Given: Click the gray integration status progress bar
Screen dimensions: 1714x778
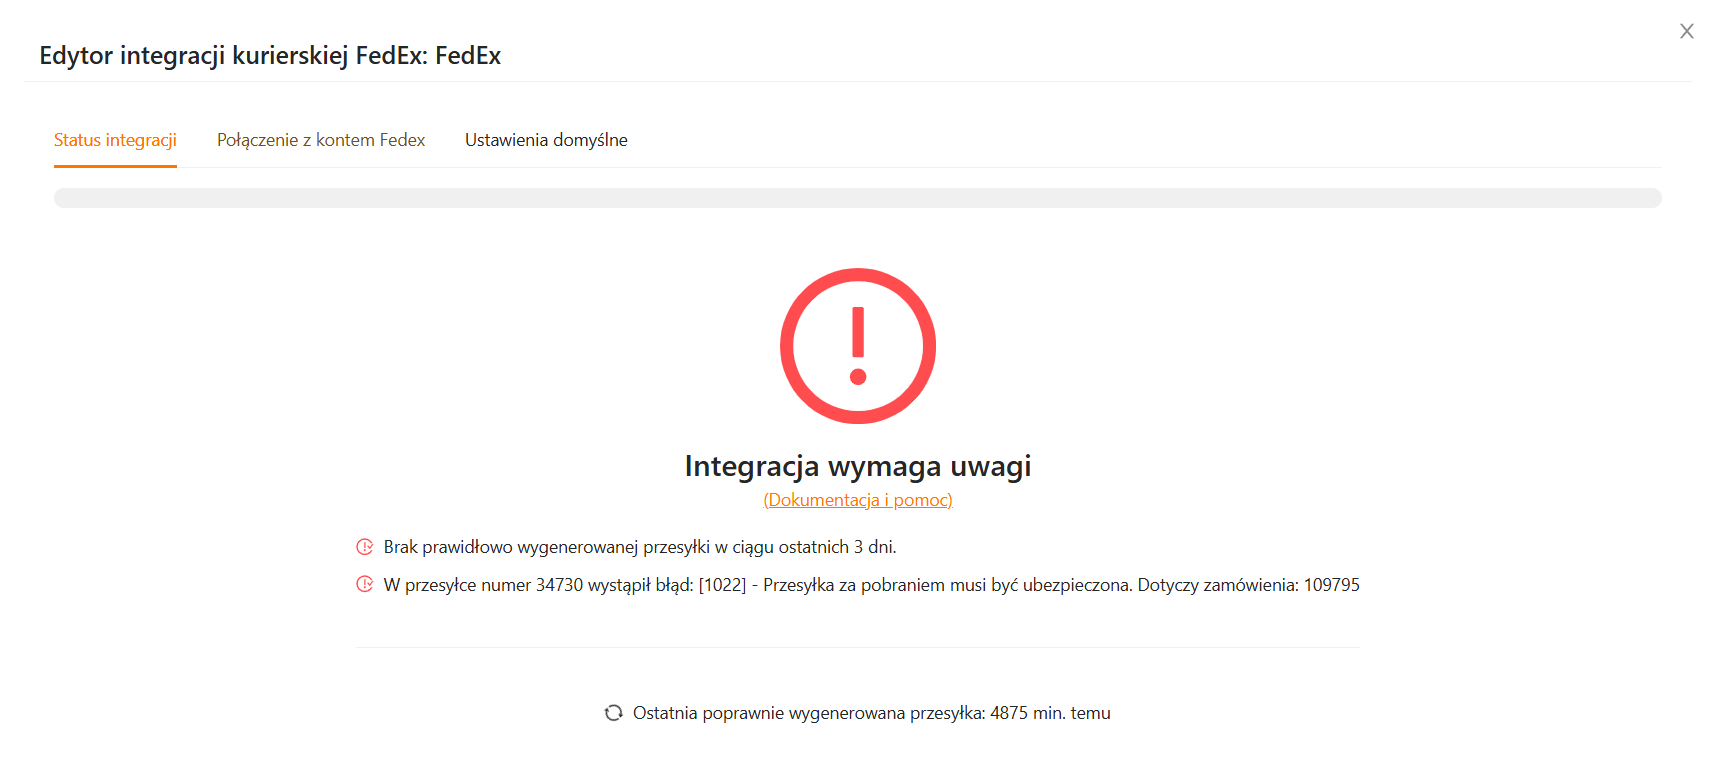Looking at the screenshot, I should 857,198.
